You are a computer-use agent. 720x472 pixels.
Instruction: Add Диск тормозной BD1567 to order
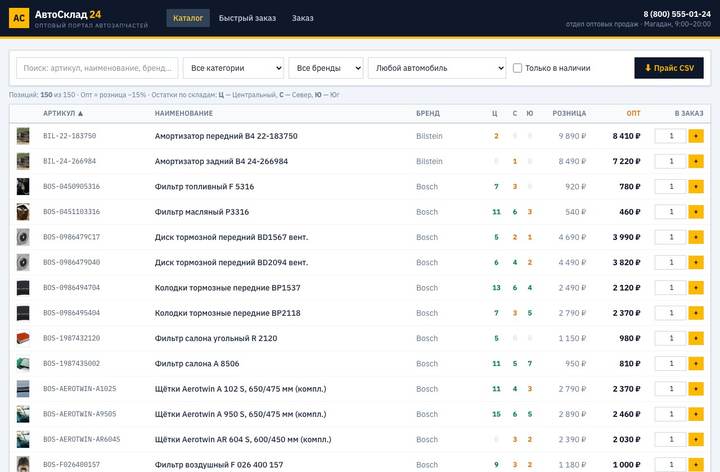(696, 237)
